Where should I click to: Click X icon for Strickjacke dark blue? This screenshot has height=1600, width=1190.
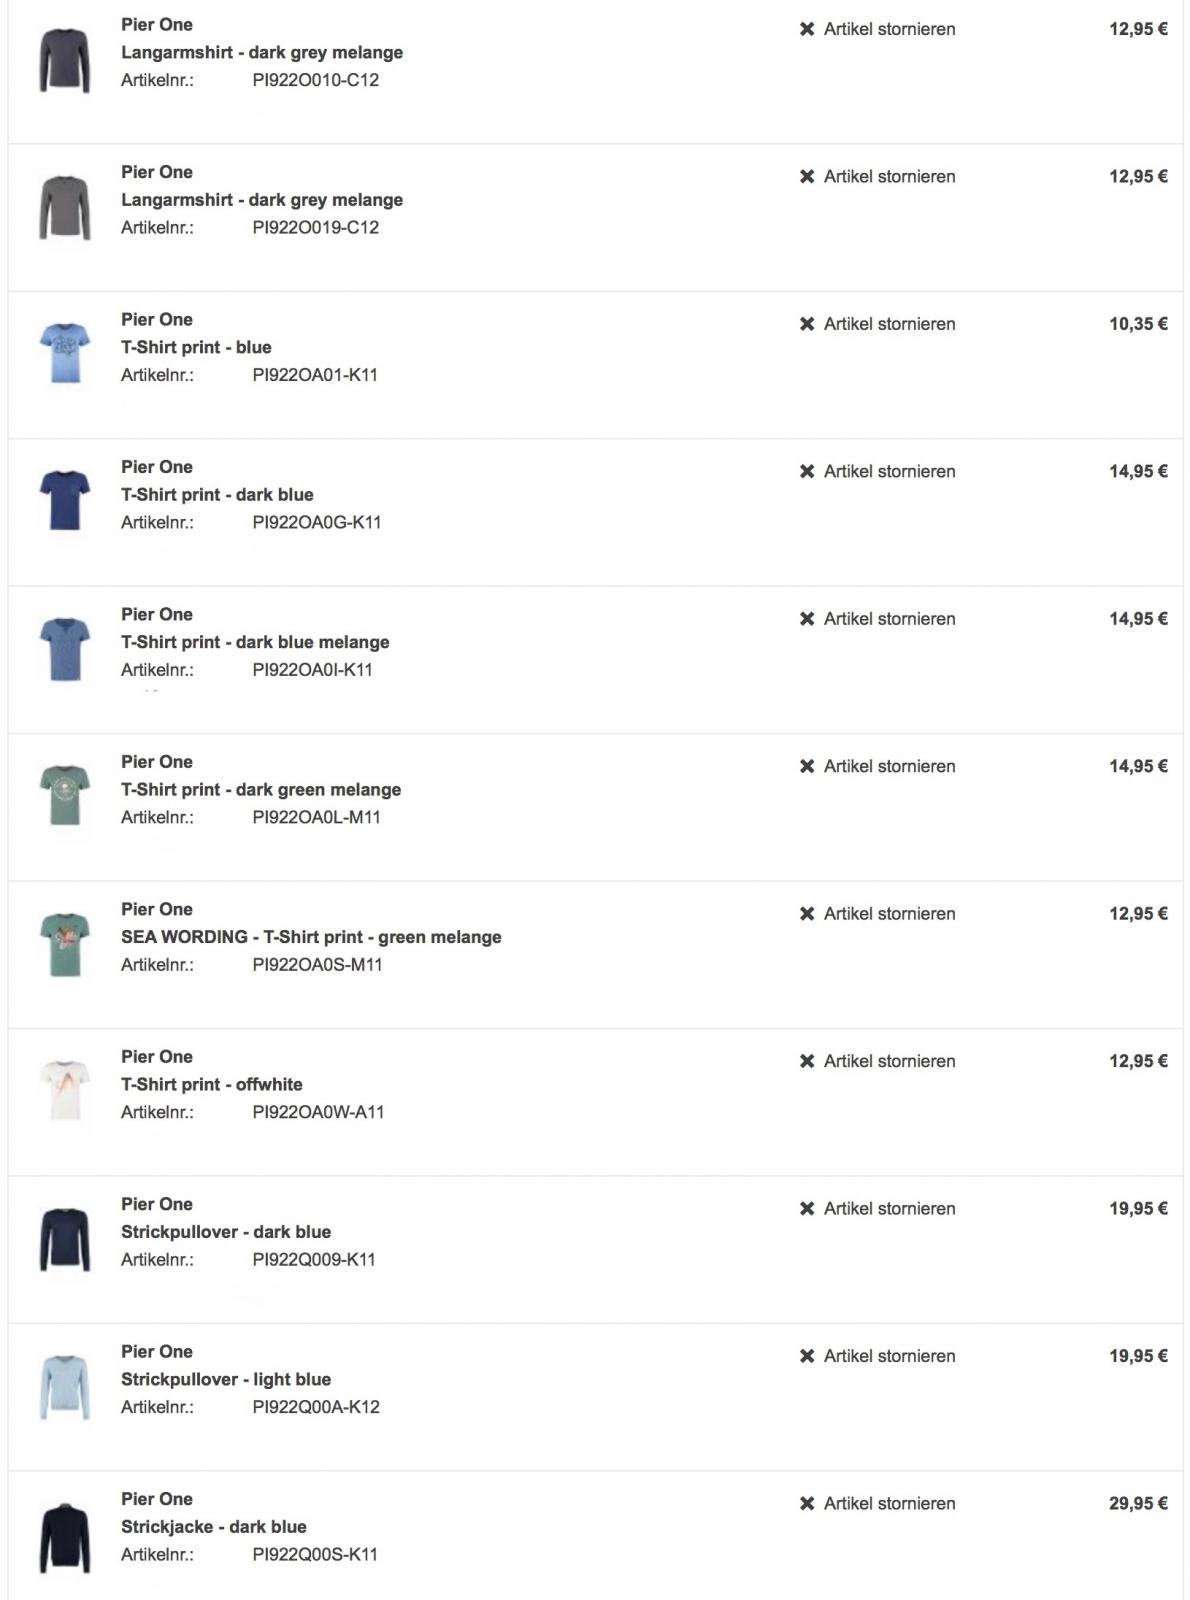807,1504
